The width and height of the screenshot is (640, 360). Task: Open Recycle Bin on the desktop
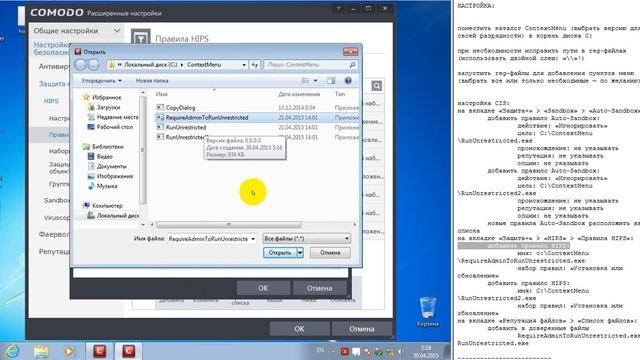tap(427, 312)
